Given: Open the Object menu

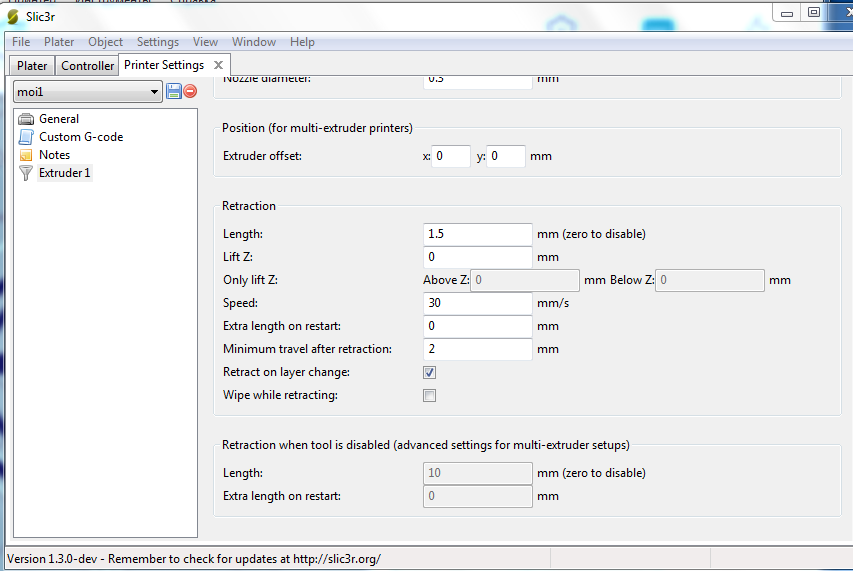Looking at the screenshot, I should [106, 42].
